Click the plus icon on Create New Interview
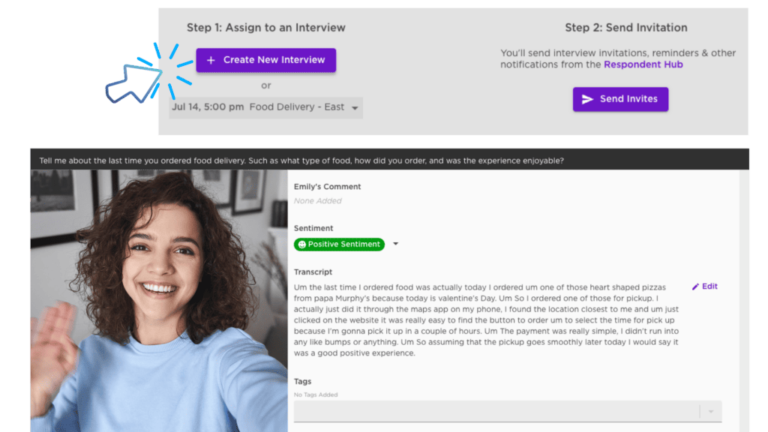768x432 pixels. point(210,60)
